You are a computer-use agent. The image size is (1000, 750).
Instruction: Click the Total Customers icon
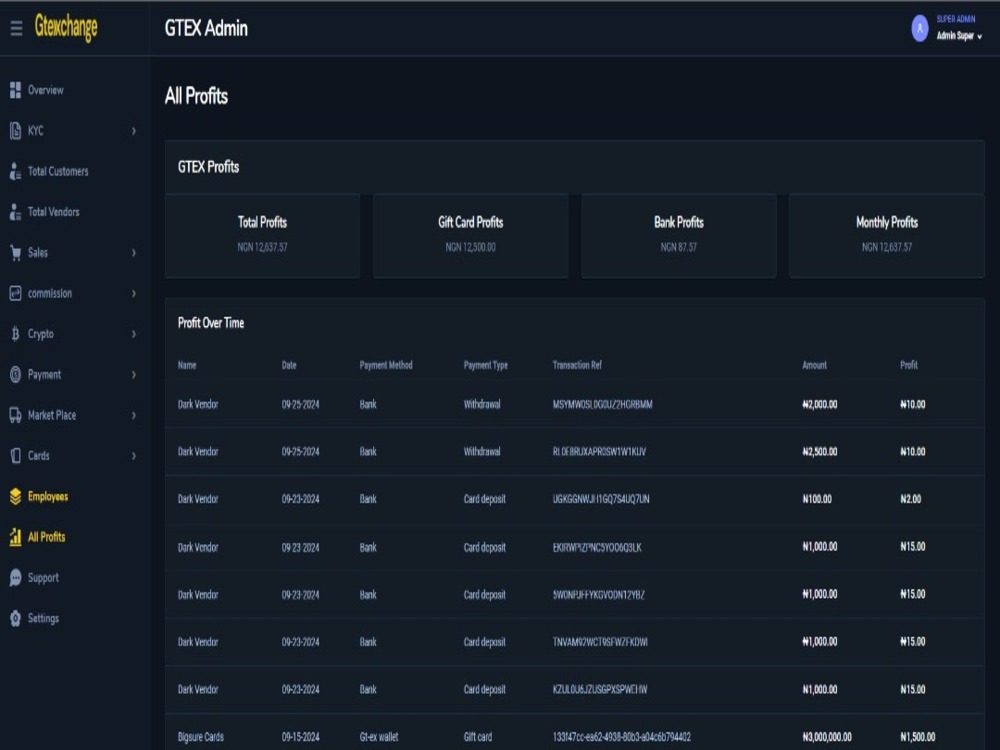coord(15,171)
